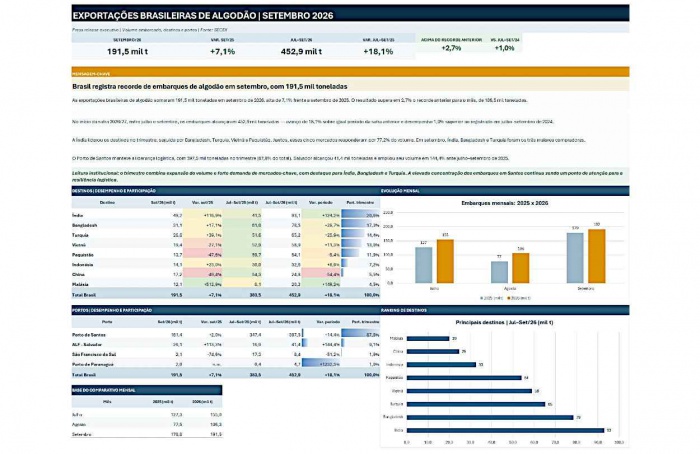This screenshot has width=700, height=454.
Task: Click the "PORTOS | DESEMPENHO E PARTICIPAÇÃO" section header
Action: (x=225, y=310)
